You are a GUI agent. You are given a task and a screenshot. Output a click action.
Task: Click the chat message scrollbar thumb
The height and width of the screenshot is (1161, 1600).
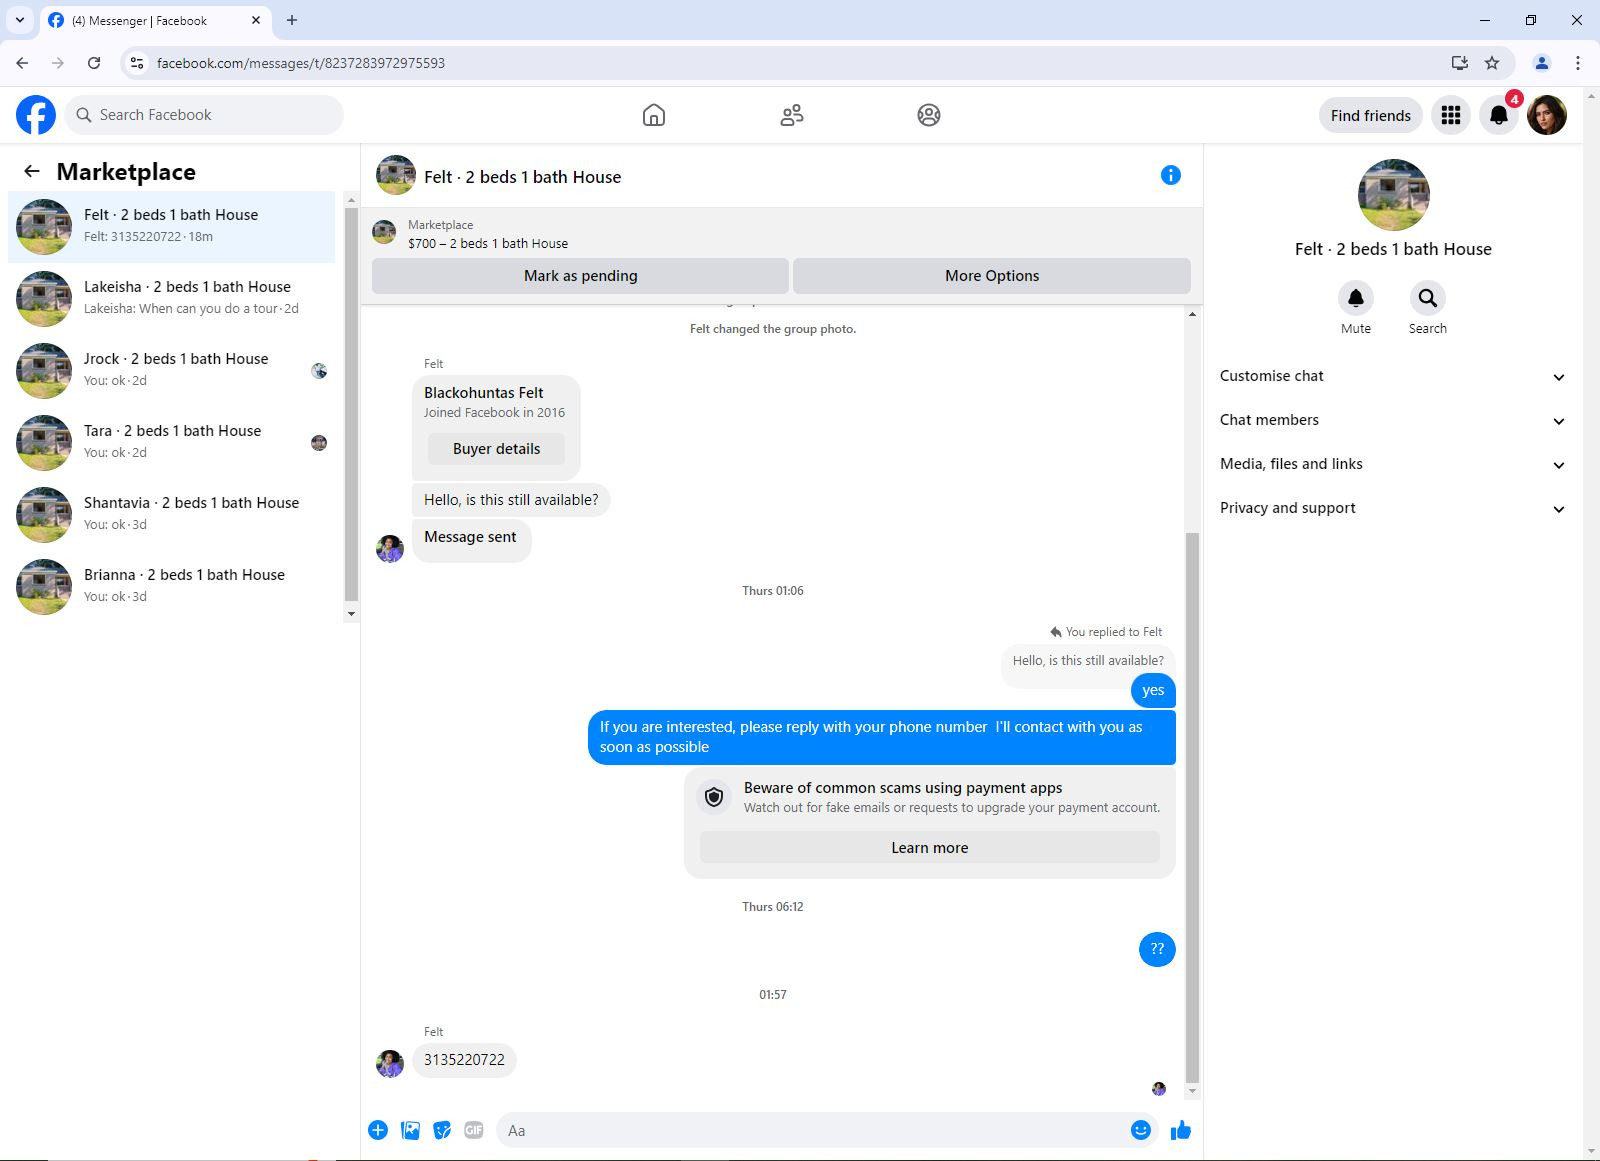pyautogui.click(x=1191, y=807)
